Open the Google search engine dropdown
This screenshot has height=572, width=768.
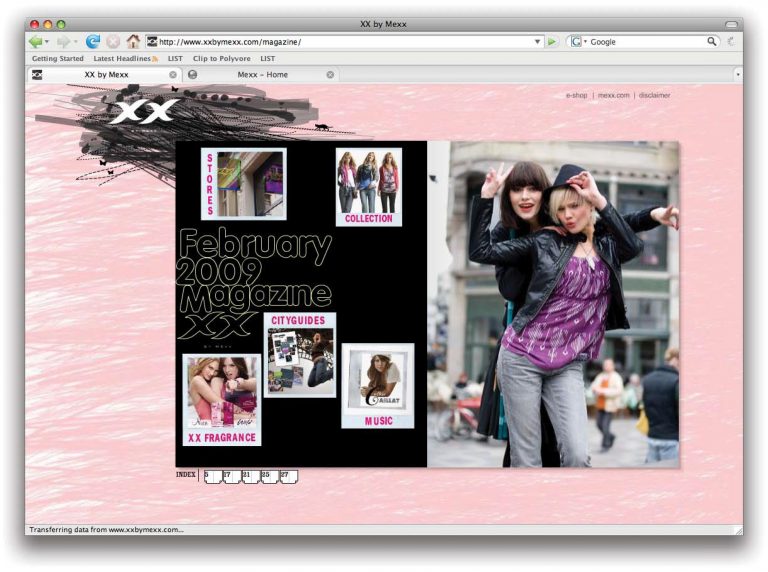(578, 42)
